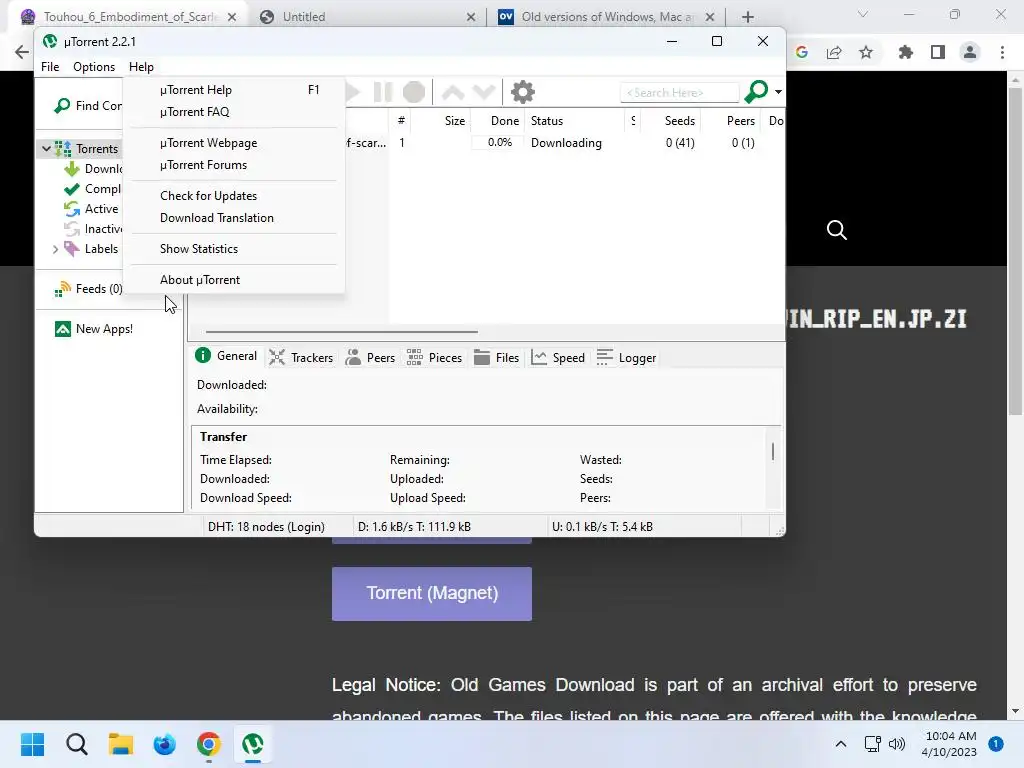Switch to the Files tab

pyautogui.click(x=496, y=357)
